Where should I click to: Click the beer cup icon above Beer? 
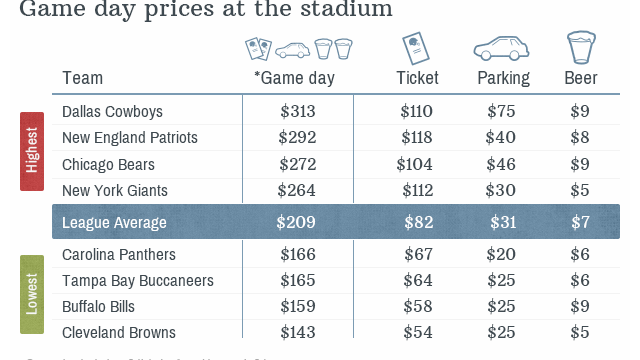click(581, 47)
